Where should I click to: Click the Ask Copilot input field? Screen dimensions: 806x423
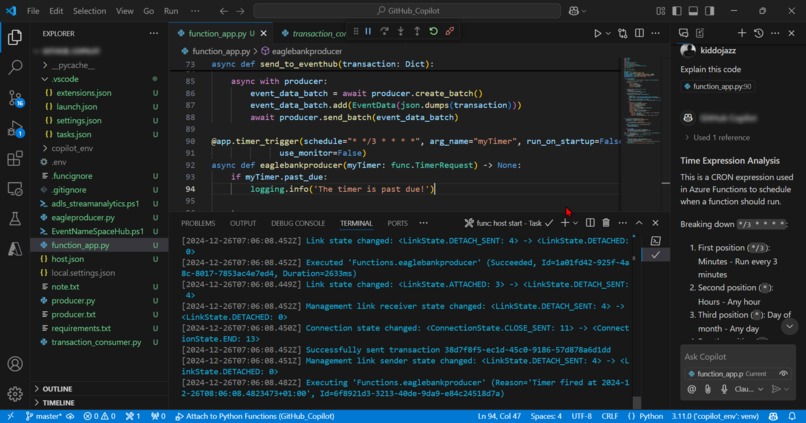tap(738, 357)
